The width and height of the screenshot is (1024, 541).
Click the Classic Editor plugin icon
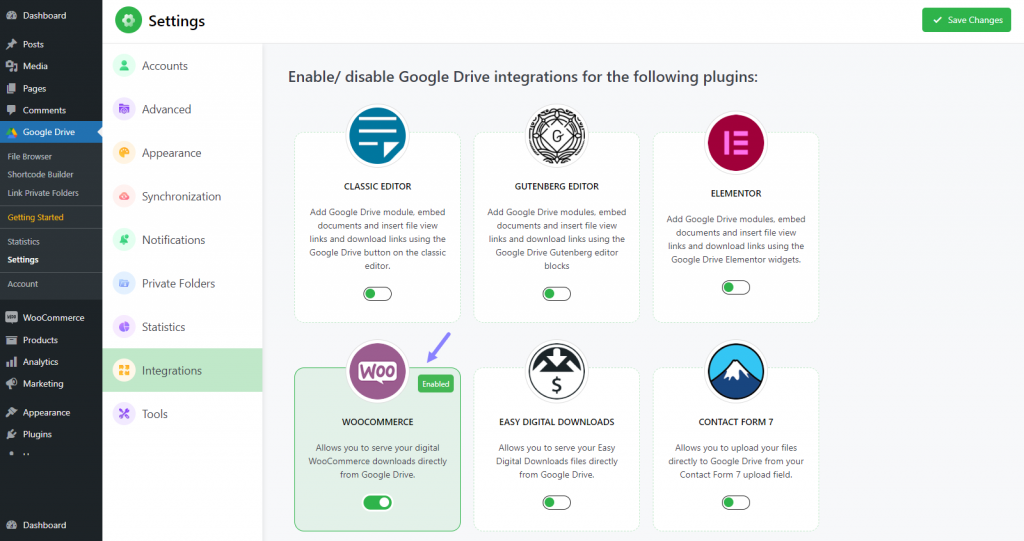(x=377, y=136)
